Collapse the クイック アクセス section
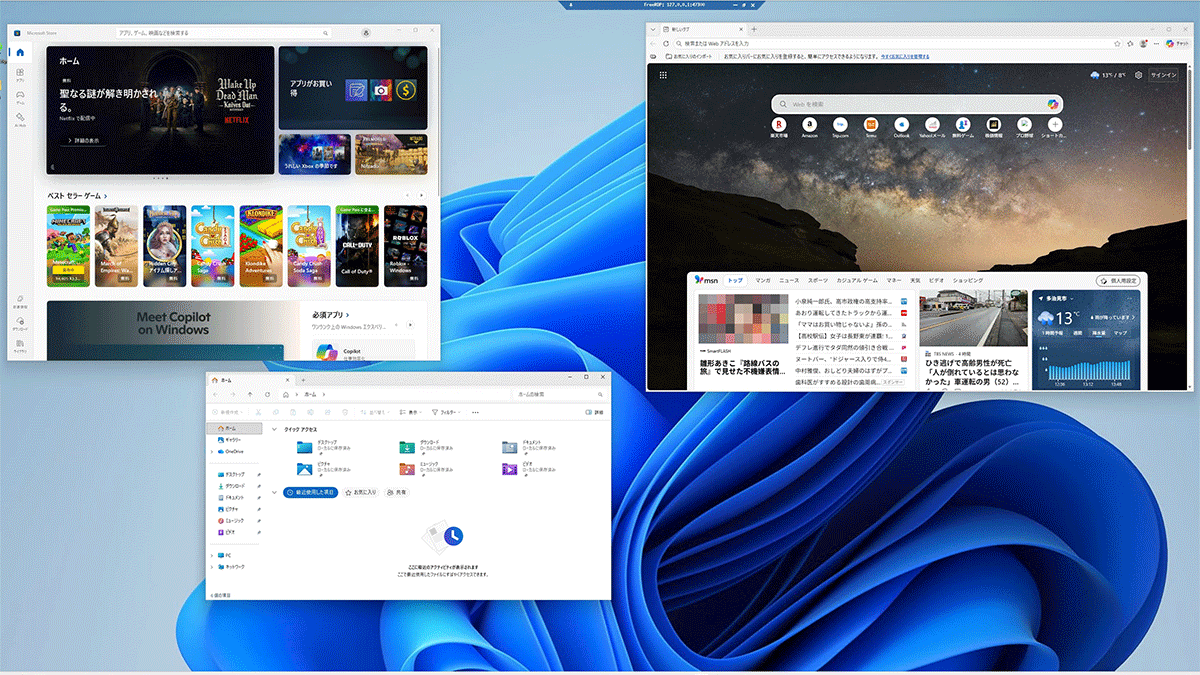Viewport: 1200px width, 675px height. click(x=274, y=430)
